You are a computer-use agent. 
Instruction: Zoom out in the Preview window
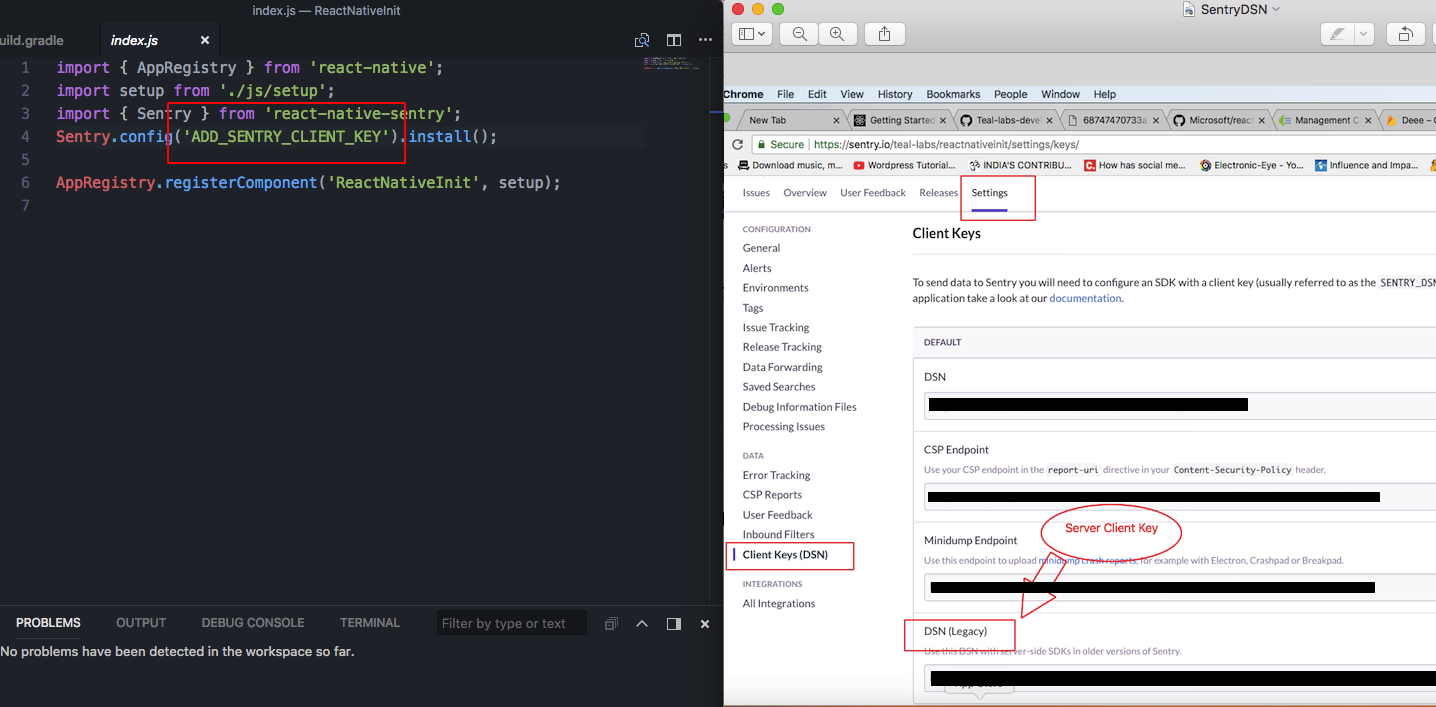point(800,34)
